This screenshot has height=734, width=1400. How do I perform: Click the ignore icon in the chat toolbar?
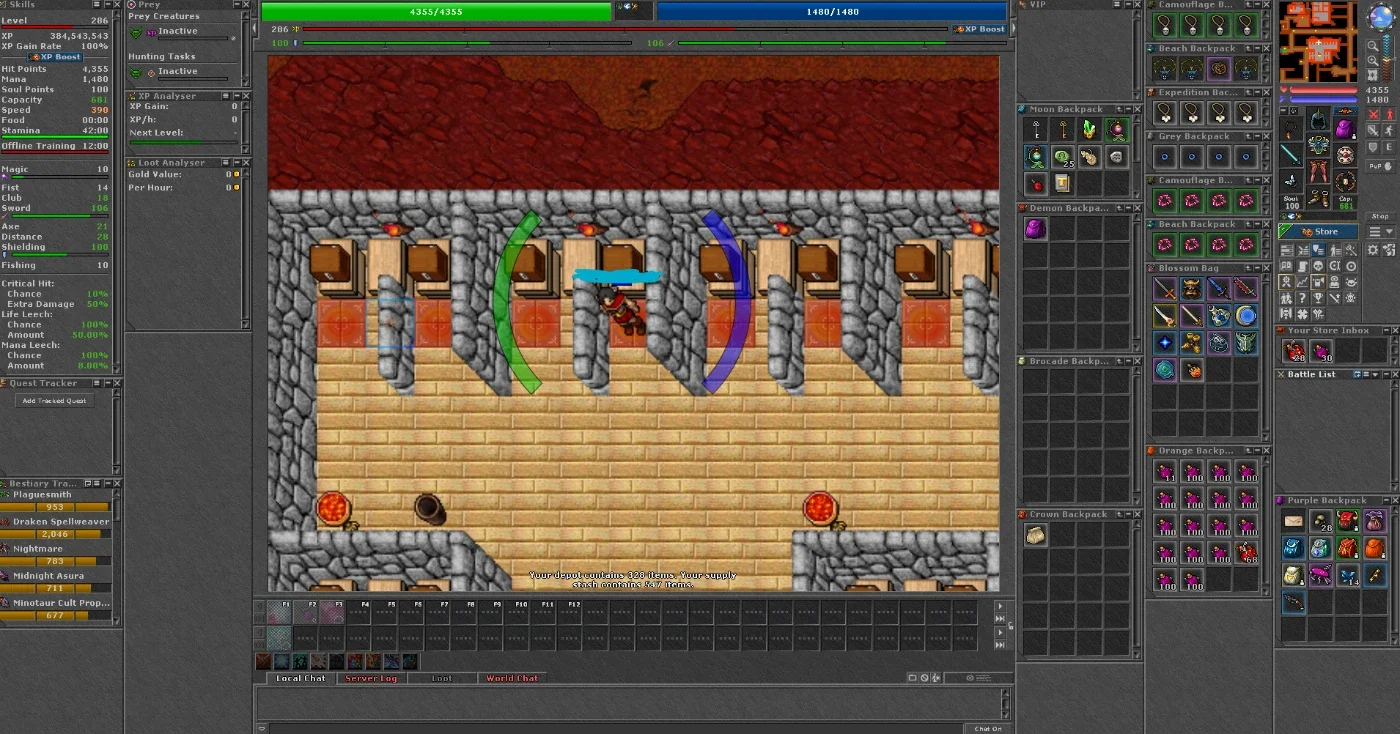(924, 677)
